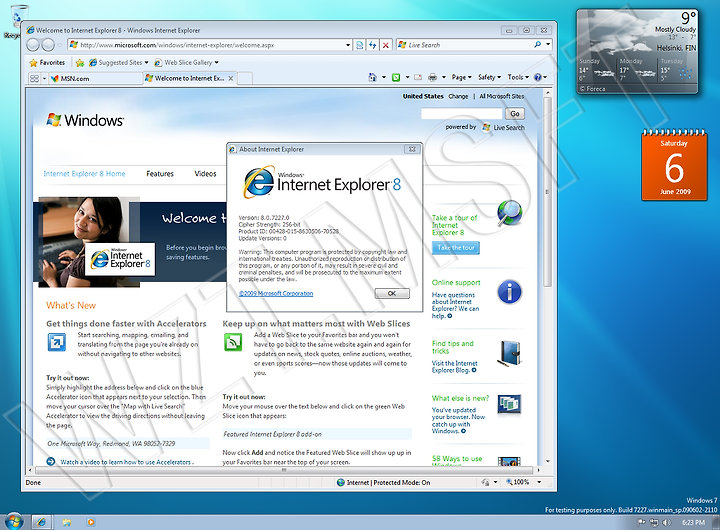Click the volume speaker tray icon
Viewport: 720px width, 530px height.
click(x=667, y=522)
